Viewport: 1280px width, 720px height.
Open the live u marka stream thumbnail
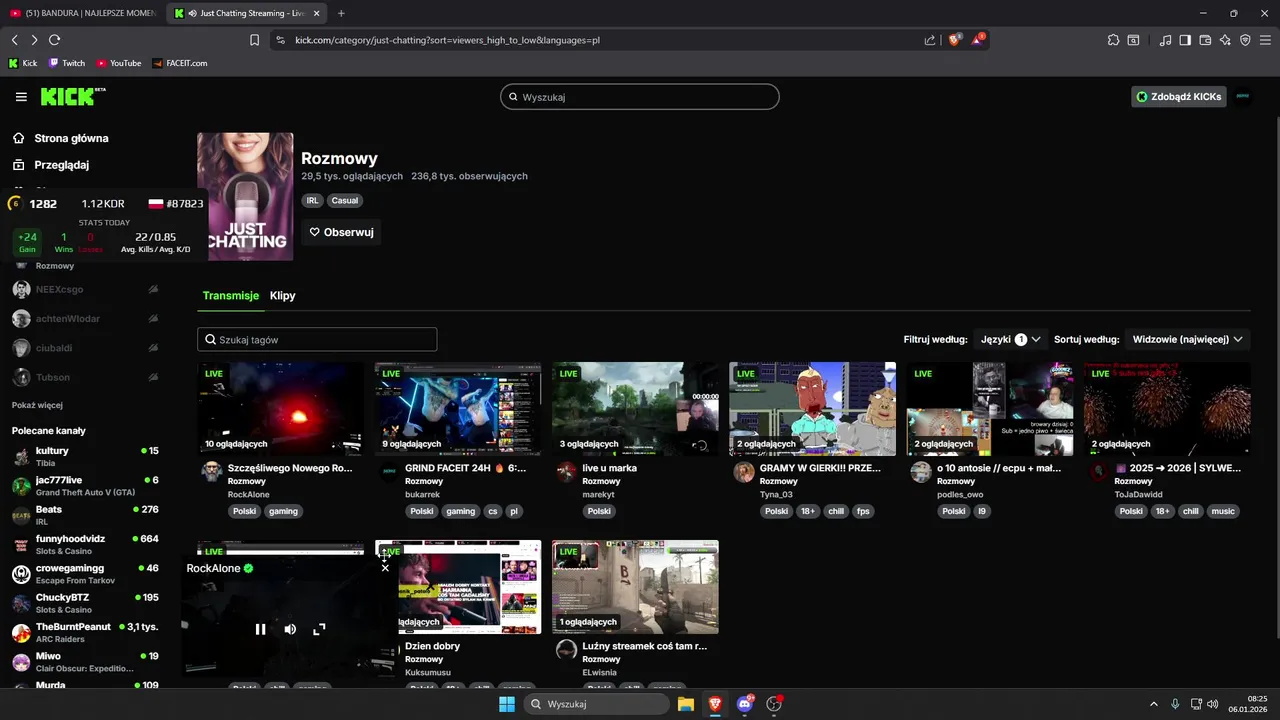635,409
